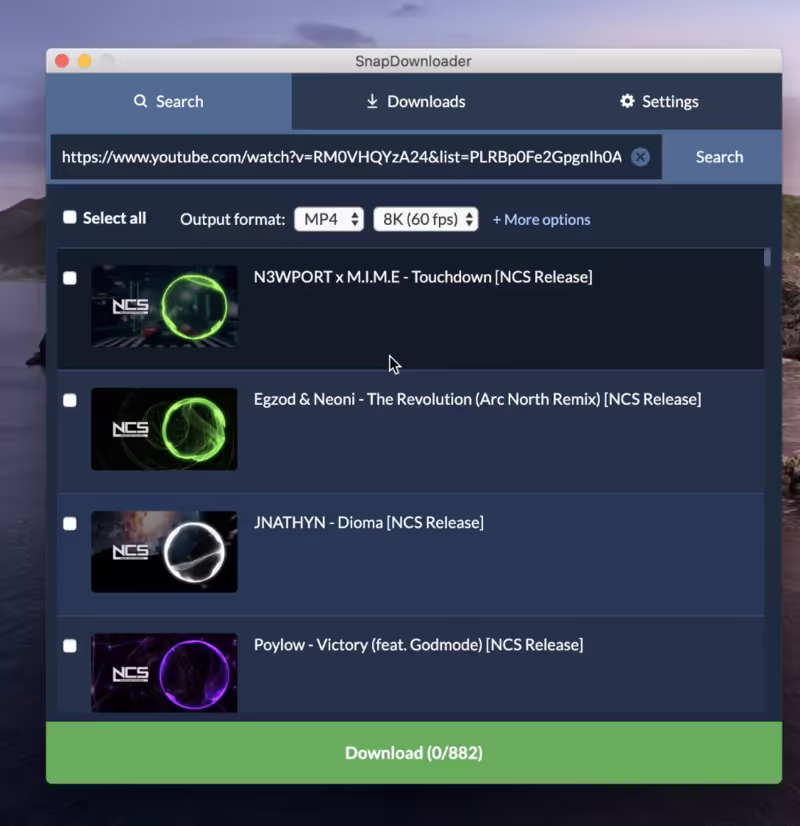Open the Search tab
This screenshot has width=800, height=826.
pos(169,101)
